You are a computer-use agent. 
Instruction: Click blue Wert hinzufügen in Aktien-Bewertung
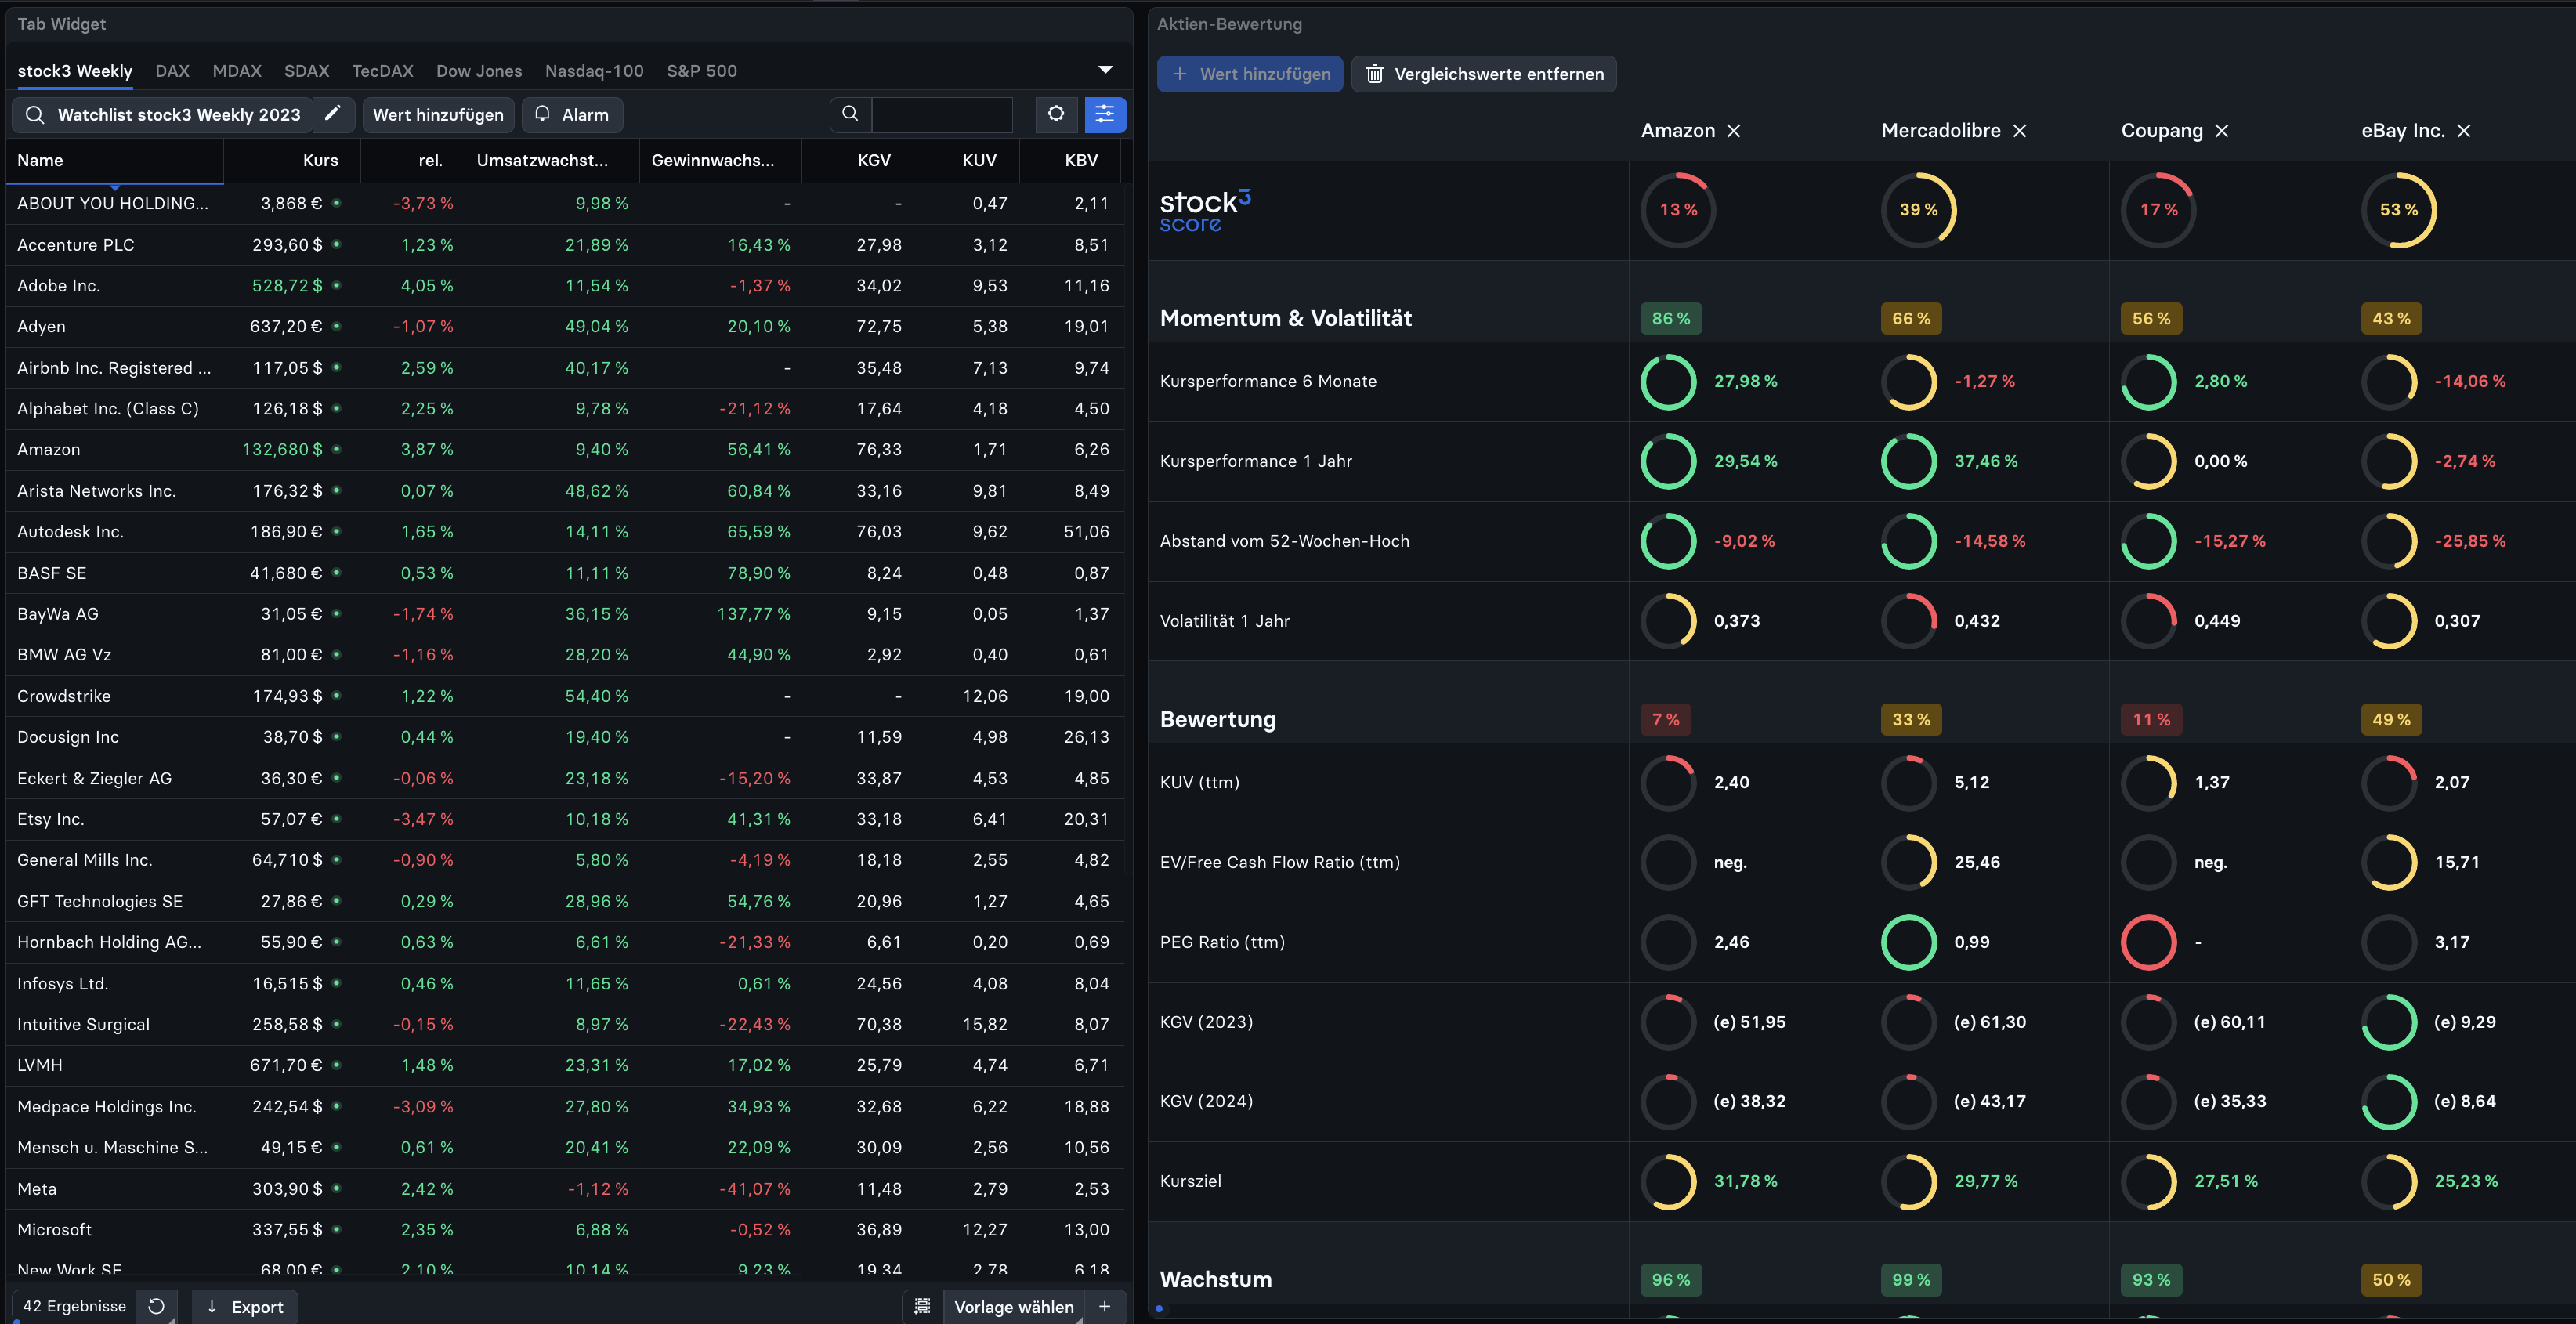[1250, 74]
